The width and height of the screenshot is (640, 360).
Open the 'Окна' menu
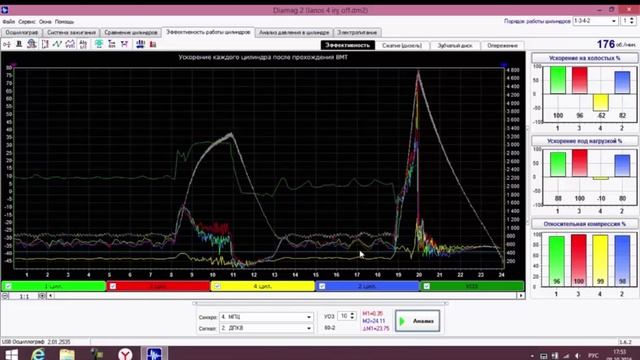pyautogui.click(x=45, y=22)
